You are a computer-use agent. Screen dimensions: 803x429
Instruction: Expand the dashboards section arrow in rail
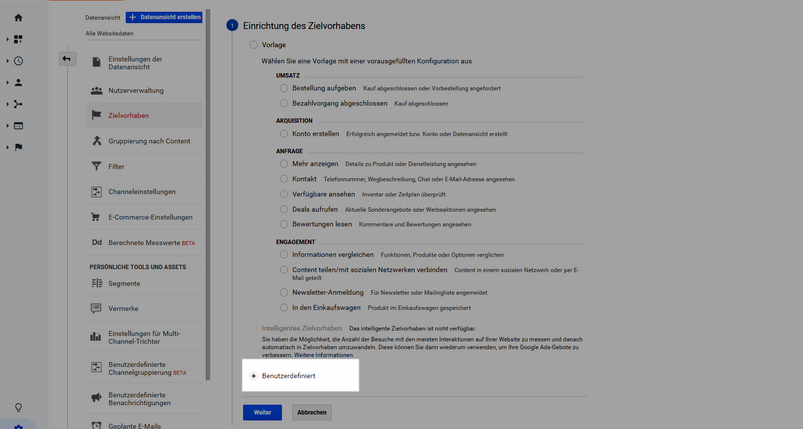(7, 39)
